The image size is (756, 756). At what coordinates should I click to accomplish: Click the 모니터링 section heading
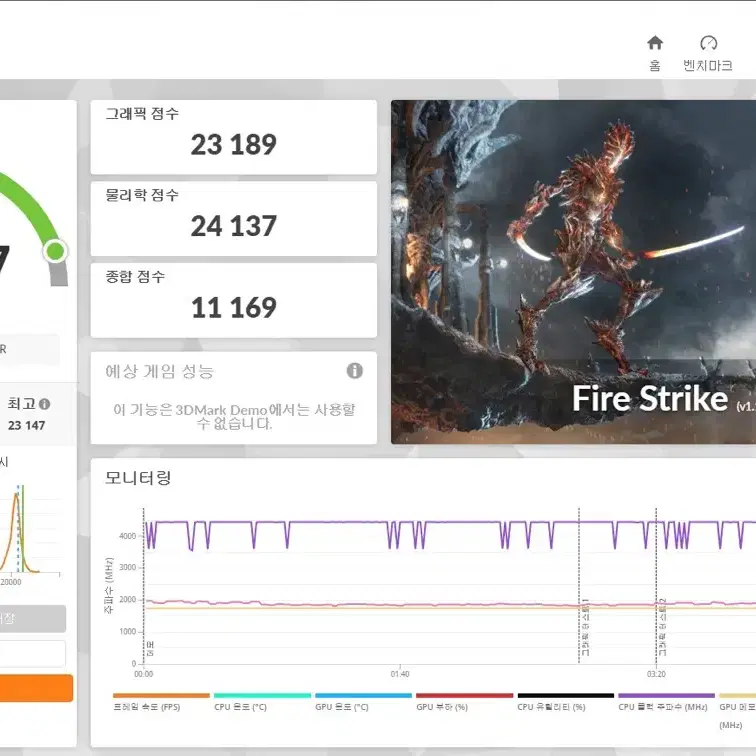point(138,478)
